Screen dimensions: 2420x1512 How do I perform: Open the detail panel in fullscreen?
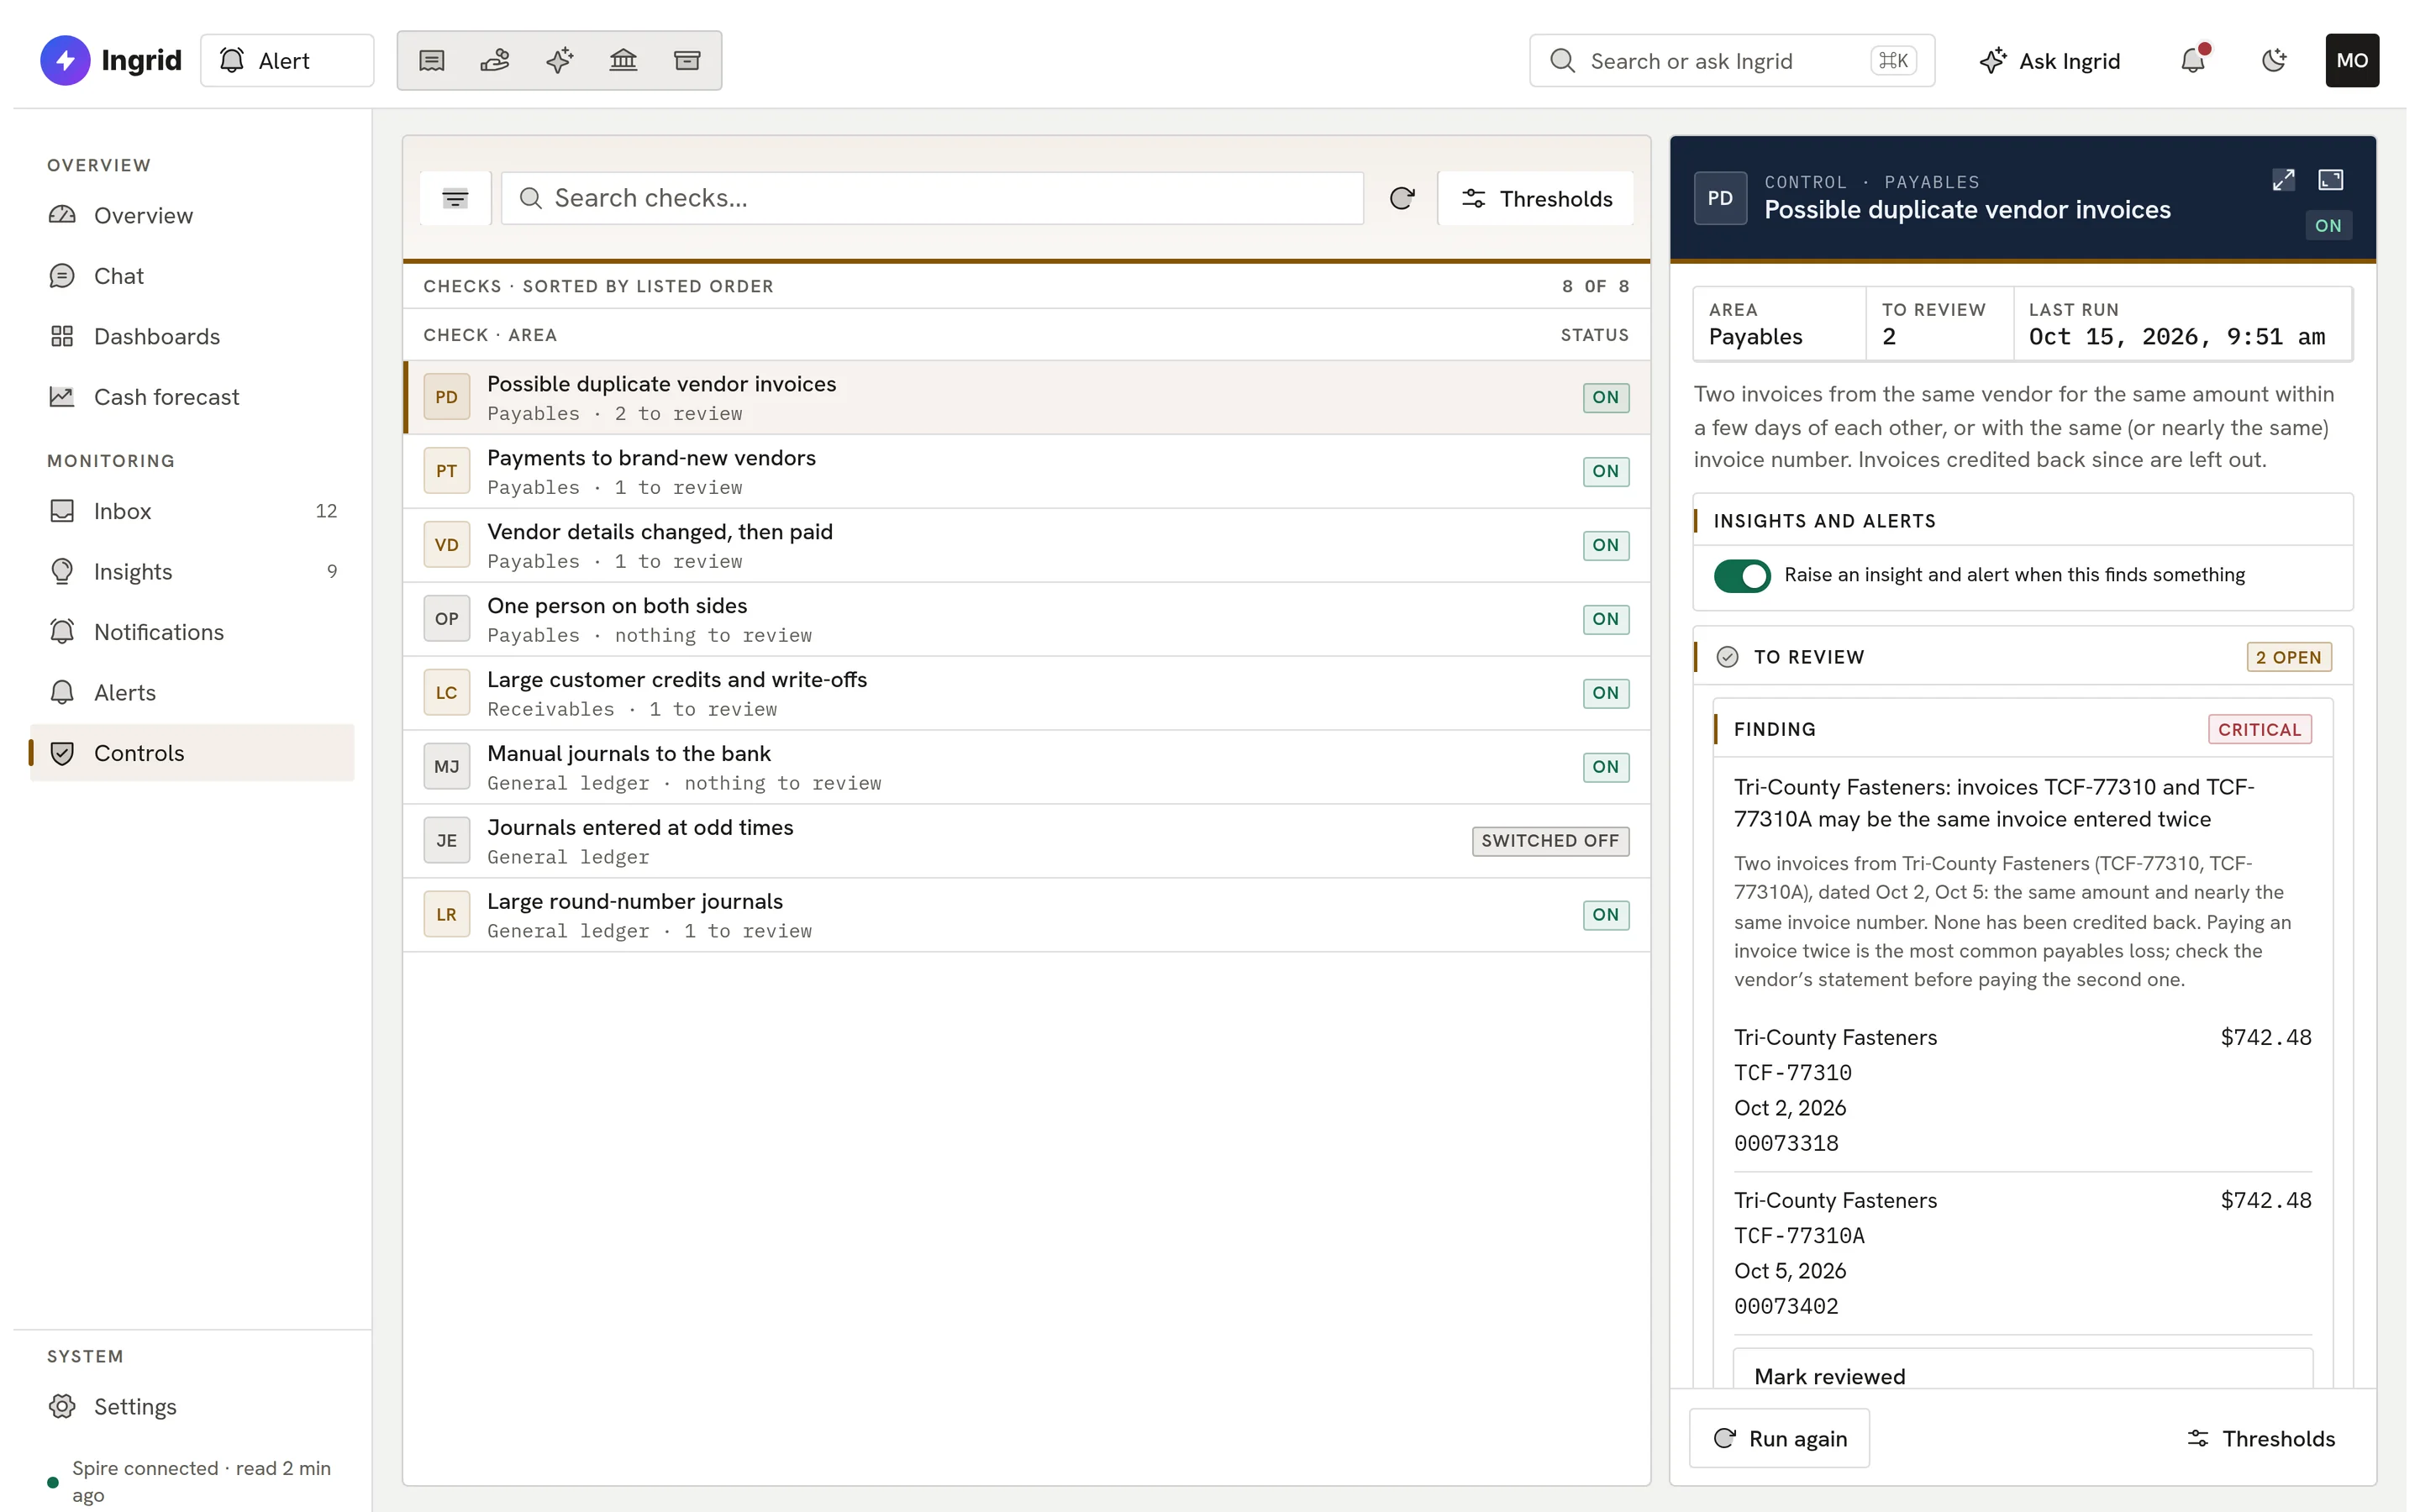tap(2331, 180)
